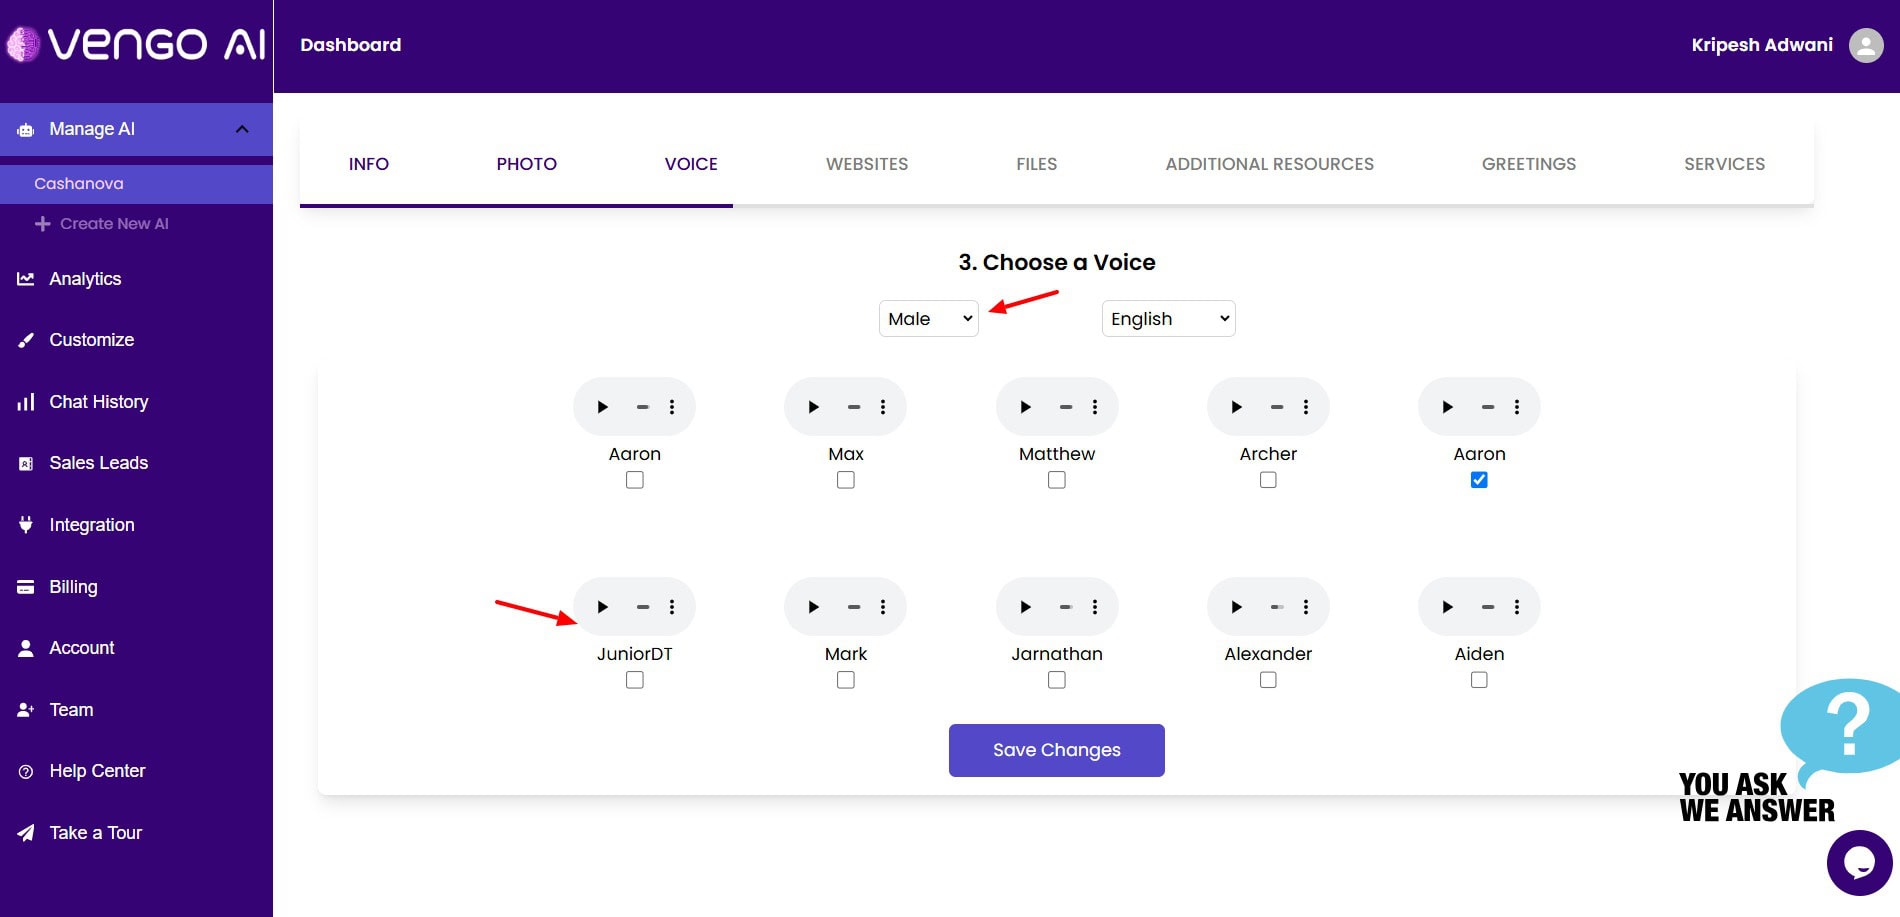Adjust the Matthew voice volume bar
Image resolution: width=1900 pixels, height=917 pixels.
(x=1066, y=407)
